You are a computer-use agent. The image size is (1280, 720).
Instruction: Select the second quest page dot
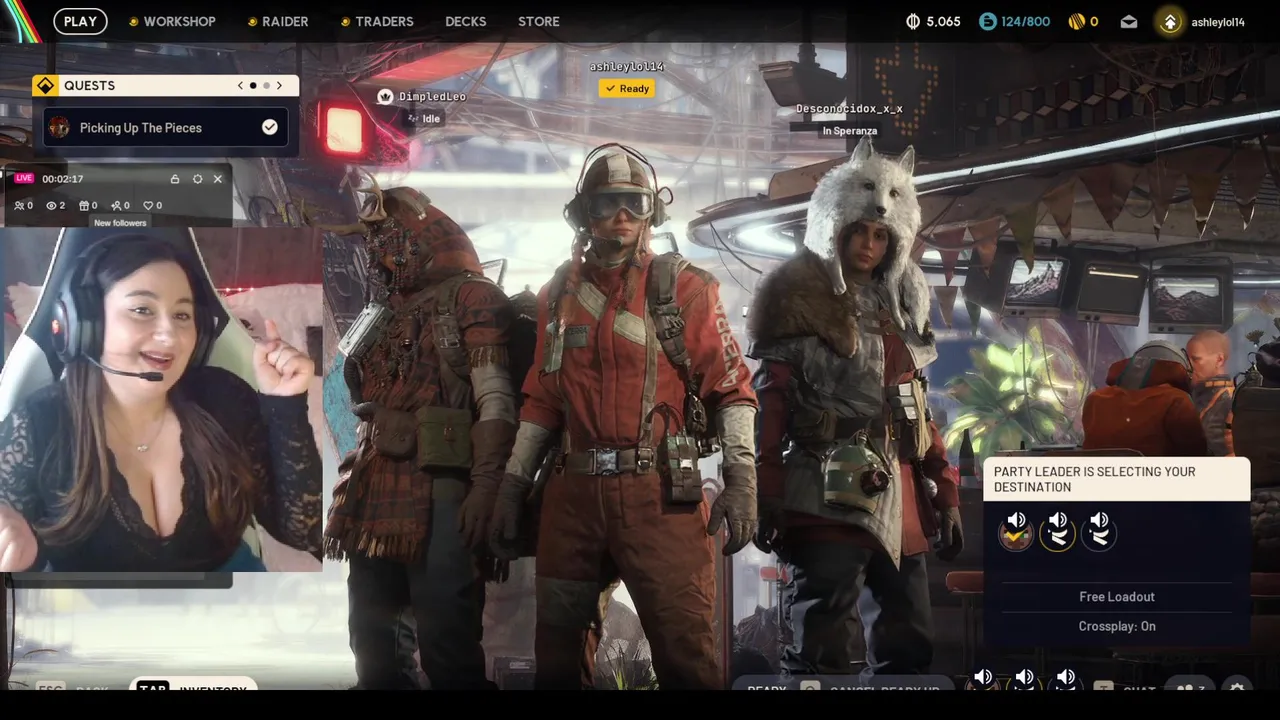tap(266, 85)
